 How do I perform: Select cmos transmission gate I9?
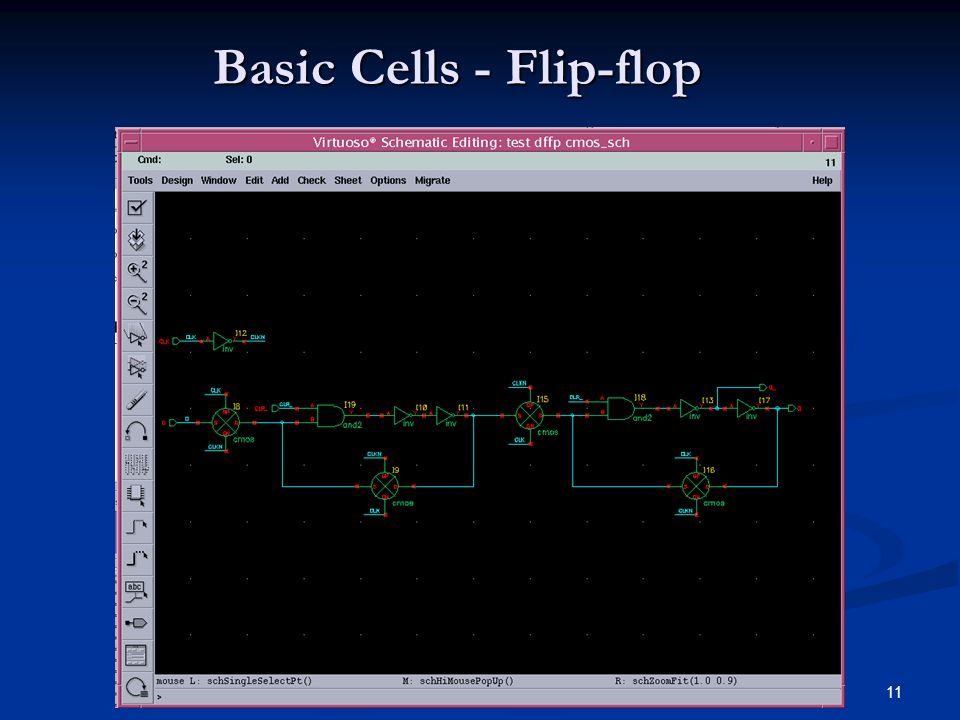(384, 487)
